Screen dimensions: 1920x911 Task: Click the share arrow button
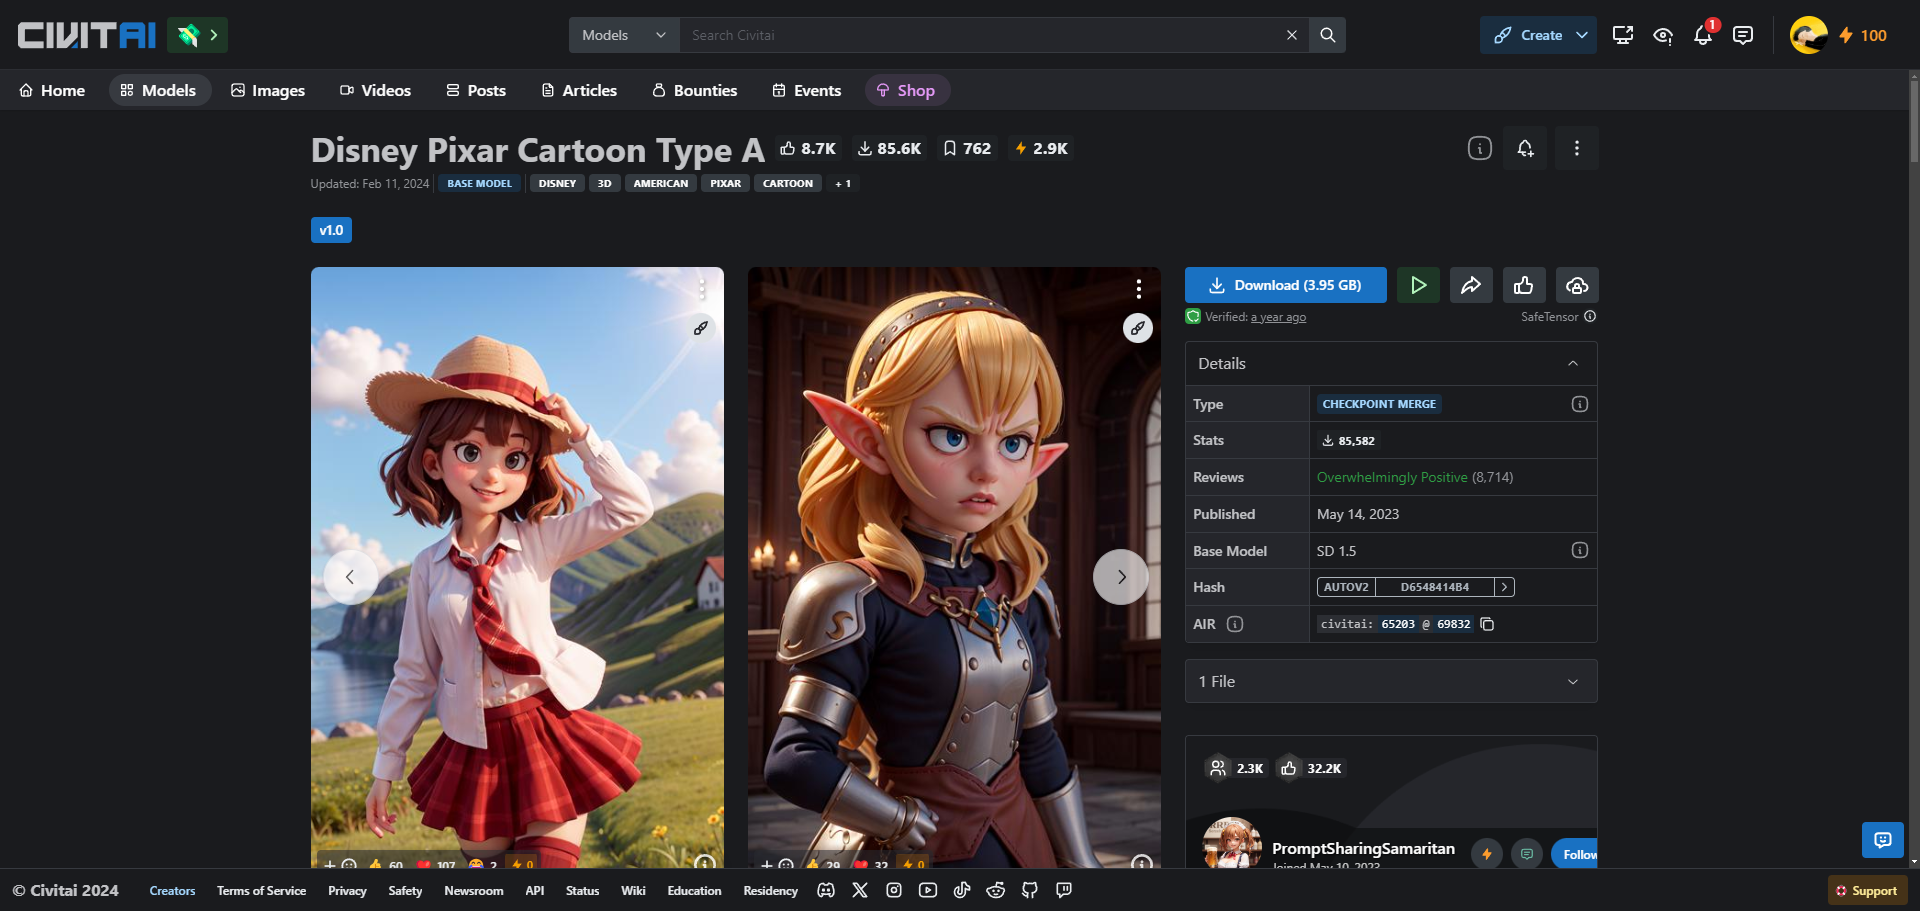click(1471, 285)
